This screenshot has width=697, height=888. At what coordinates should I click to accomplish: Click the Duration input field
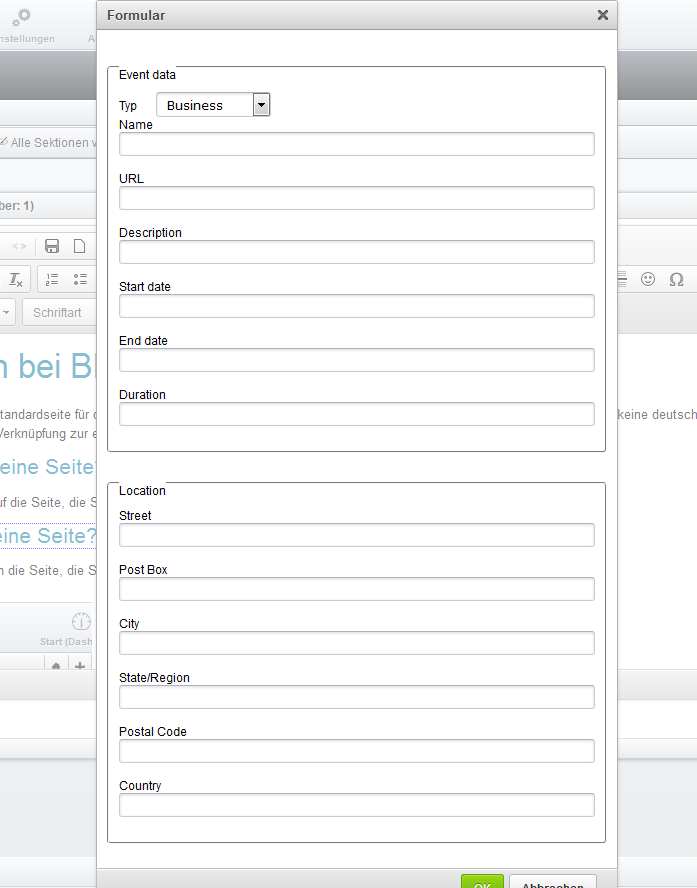point(356,414)
